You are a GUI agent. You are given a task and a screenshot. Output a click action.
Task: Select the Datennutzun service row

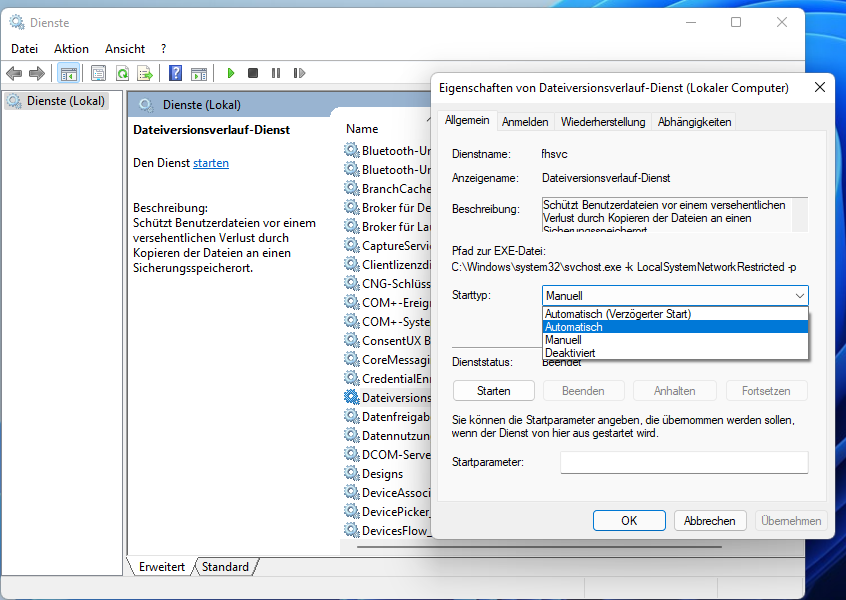(x=387, y=435)
